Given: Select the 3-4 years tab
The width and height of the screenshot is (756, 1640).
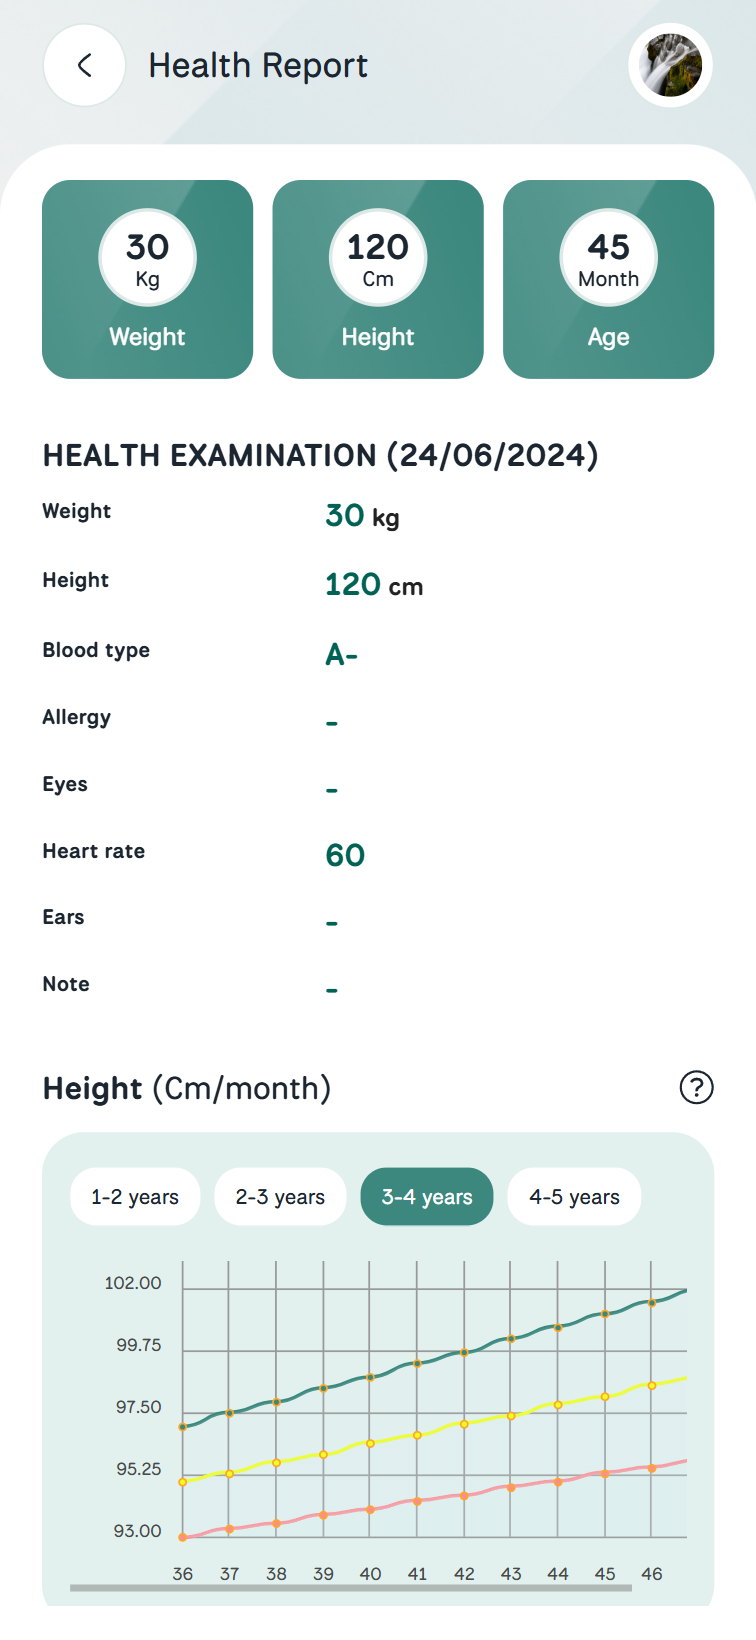Looking at the screenshot, I should click(427, 1197).
